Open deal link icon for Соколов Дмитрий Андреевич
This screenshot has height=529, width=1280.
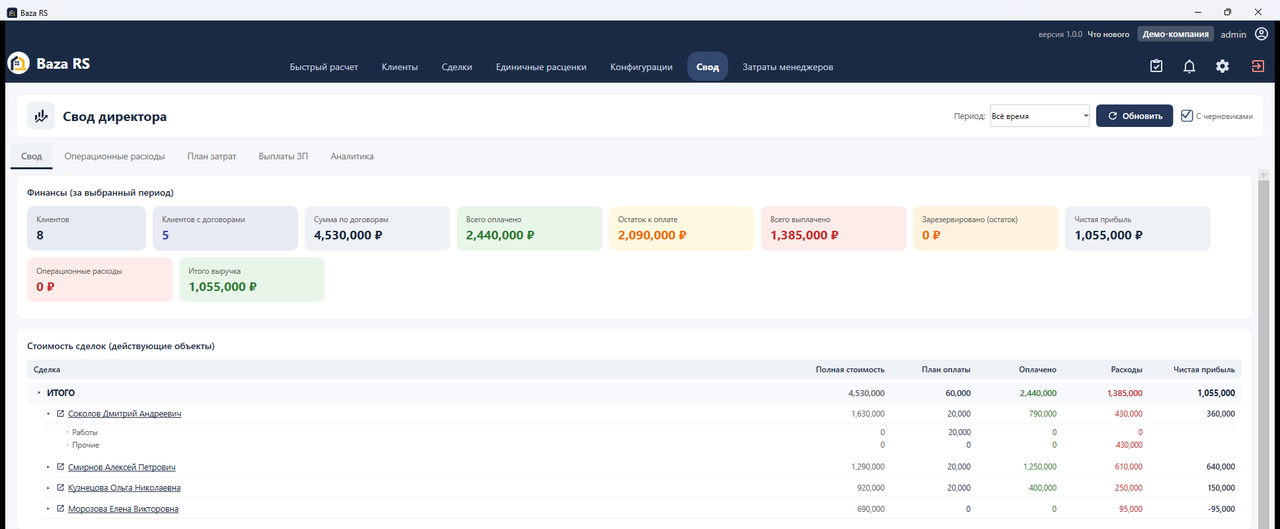[x=60, y=413]
